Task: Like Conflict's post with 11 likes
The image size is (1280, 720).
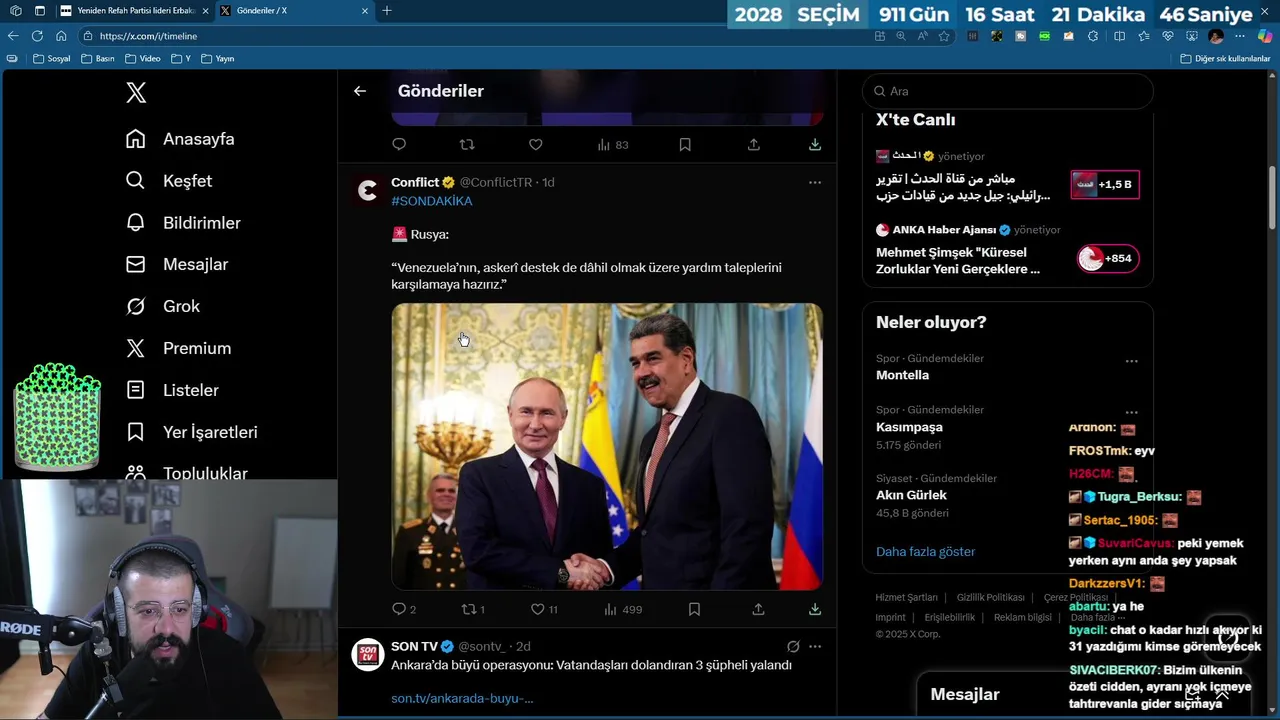Action: (544, 609)
